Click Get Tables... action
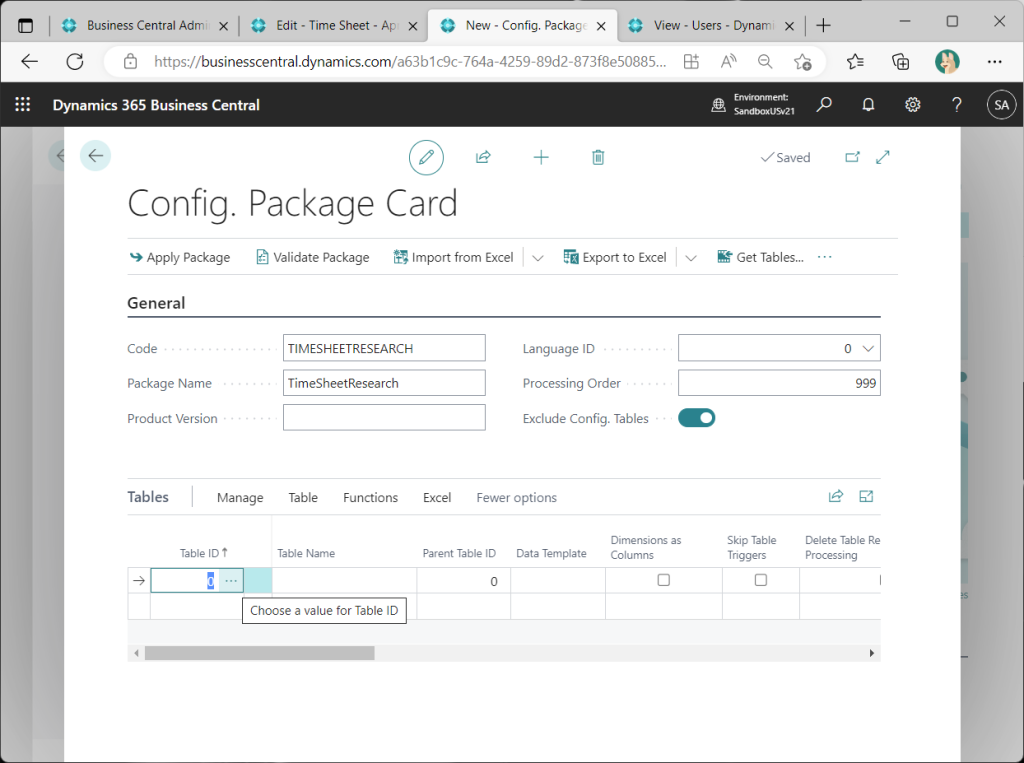Screen dimensions: 1024x763 coord(760,257)
